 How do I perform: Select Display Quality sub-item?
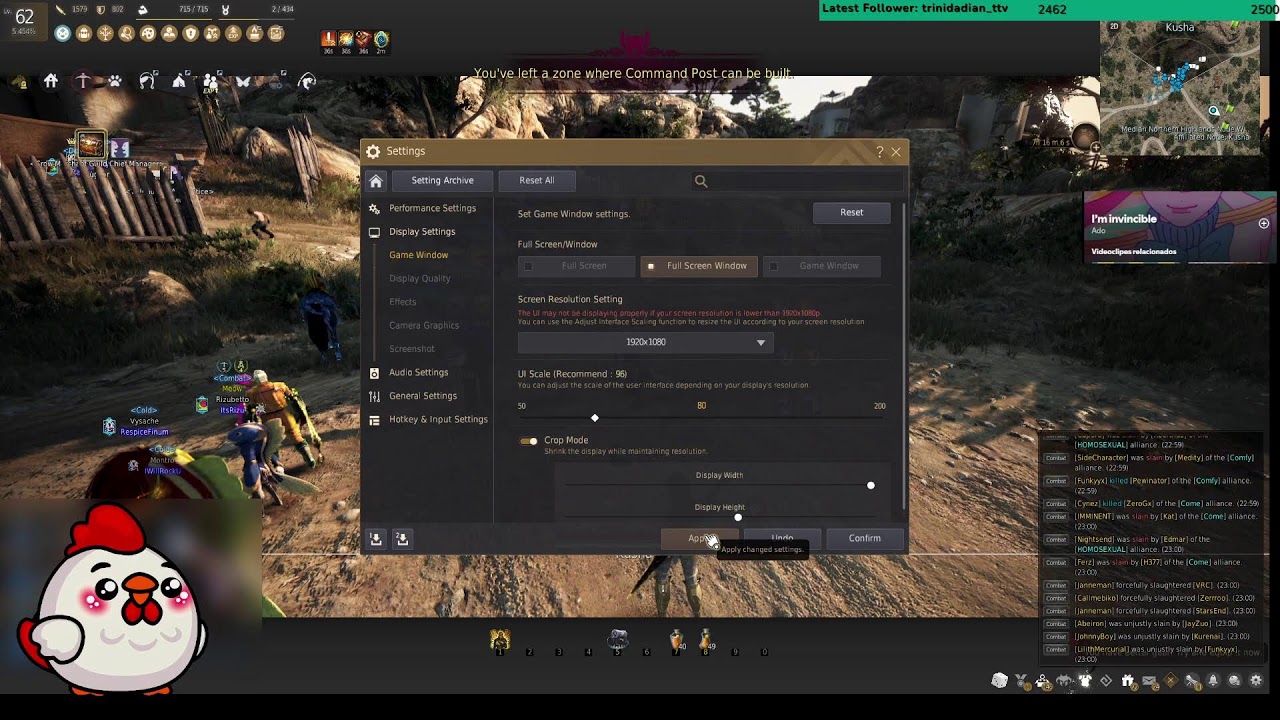click(419, 278)
